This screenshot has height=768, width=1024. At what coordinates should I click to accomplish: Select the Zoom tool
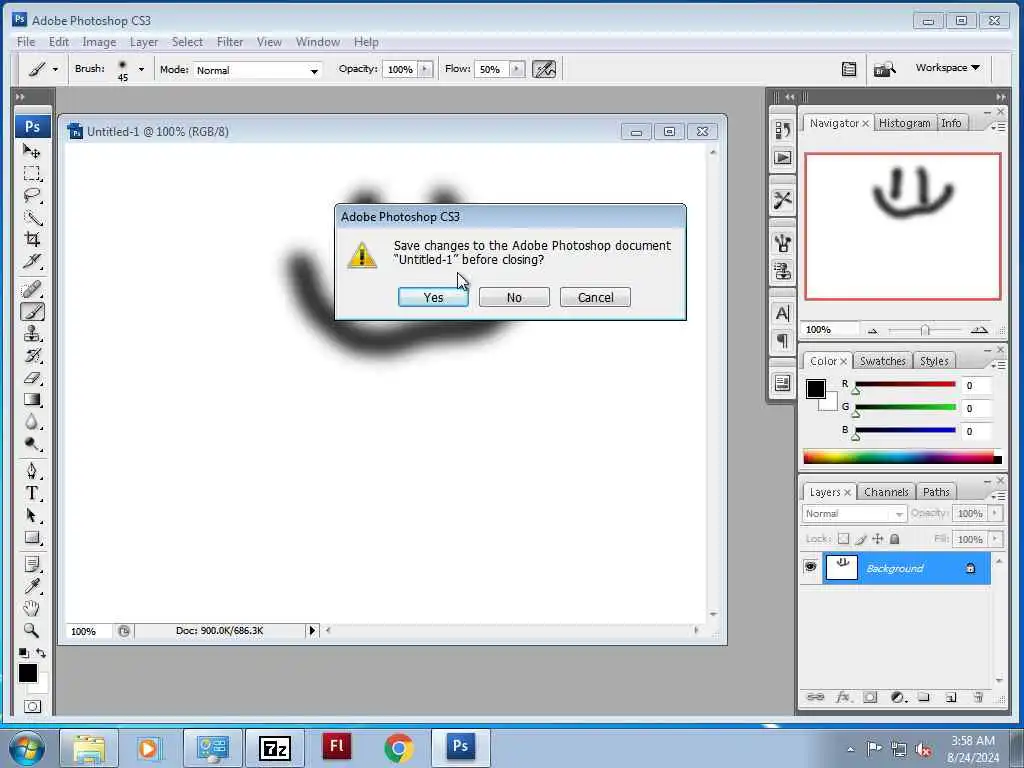tap(31, 630)
